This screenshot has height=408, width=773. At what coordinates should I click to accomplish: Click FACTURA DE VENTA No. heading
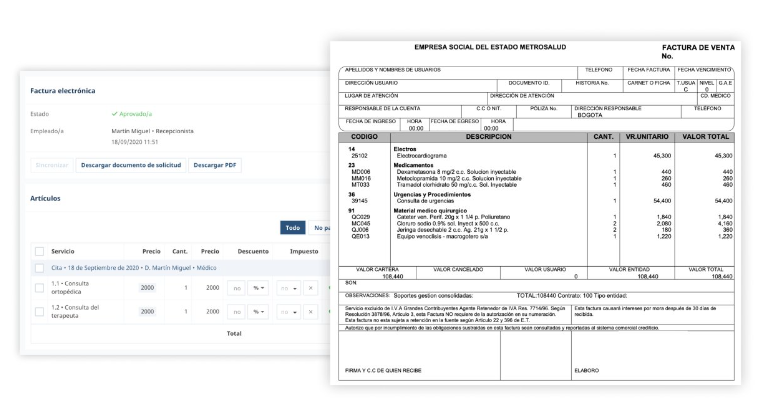click(x=698, y=52)
